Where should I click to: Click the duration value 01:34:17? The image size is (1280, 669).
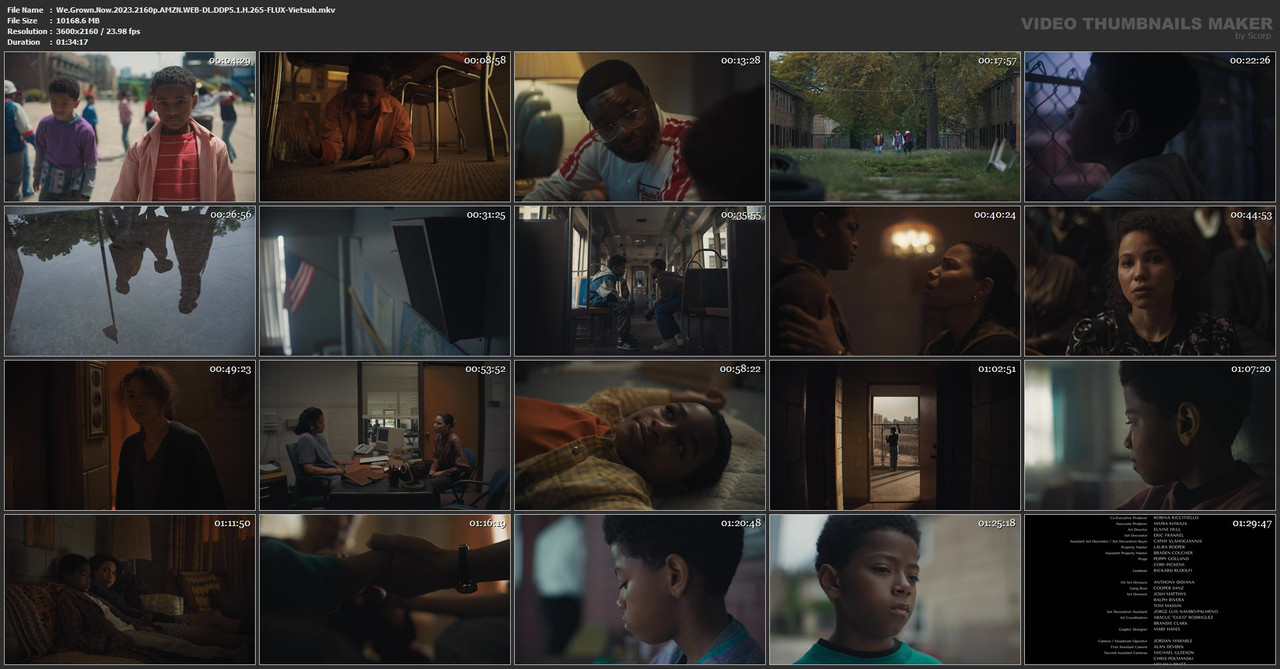72,43
